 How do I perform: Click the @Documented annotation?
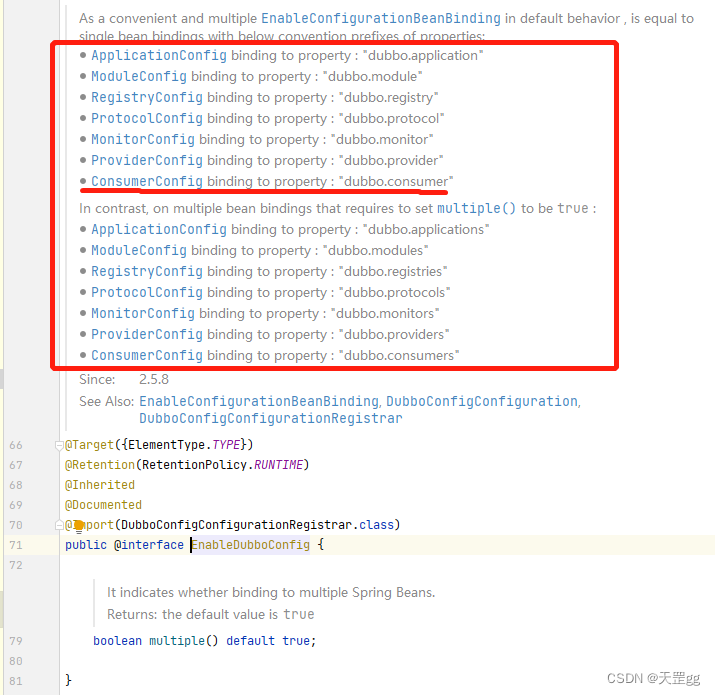pyautogui.click(x=104, y=505)
